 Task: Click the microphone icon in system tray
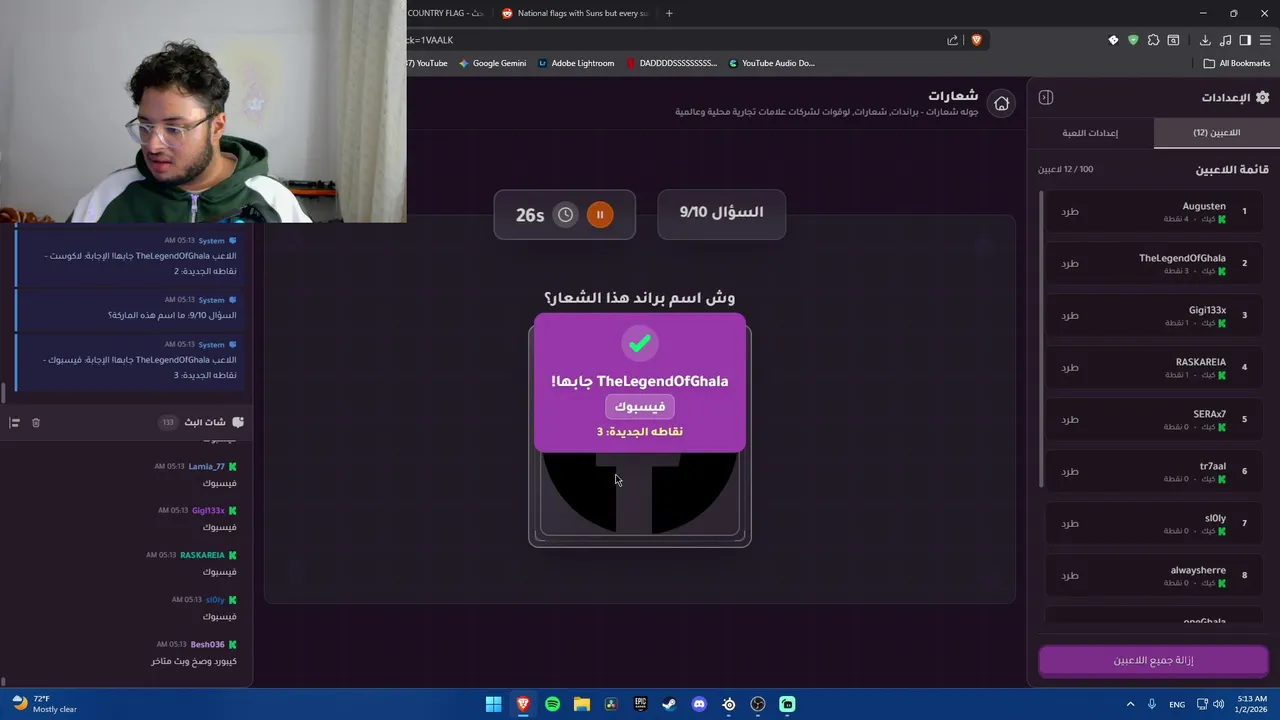(1152, 704)
